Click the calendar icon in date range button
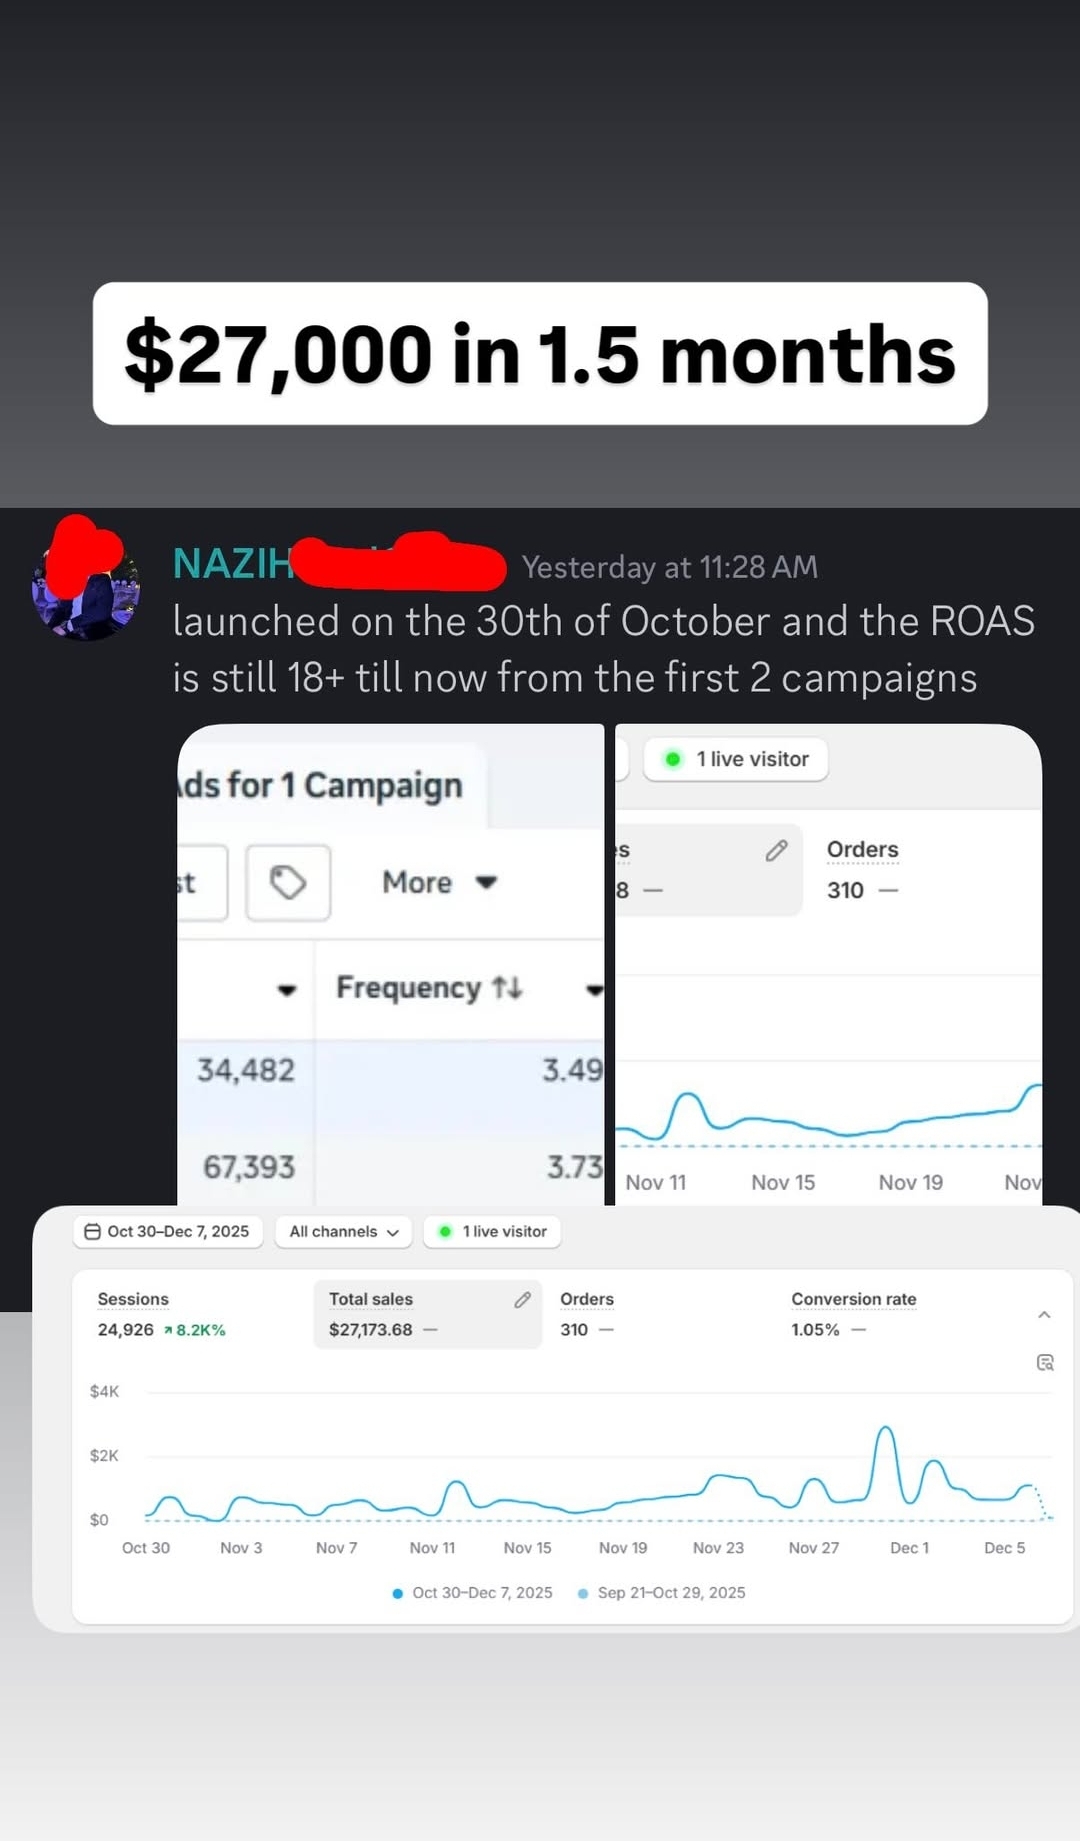The width and height of the screenshot is (1080, 1841). [x=93, y=1231]
